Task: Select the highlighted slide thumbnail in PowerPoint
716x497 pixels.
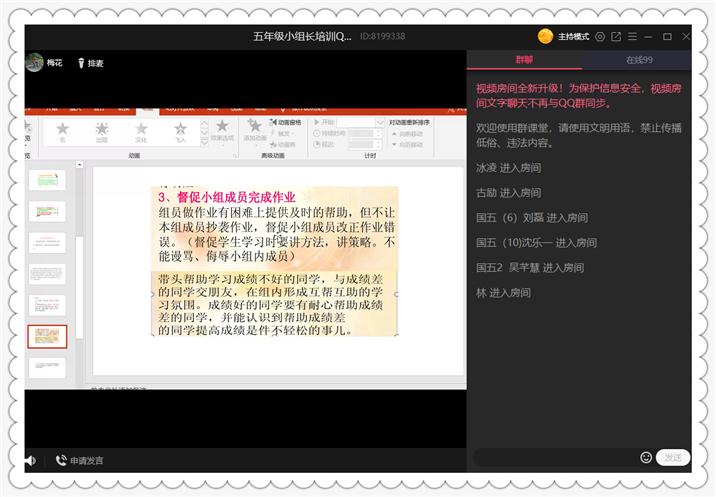Action: coord(47,337)
